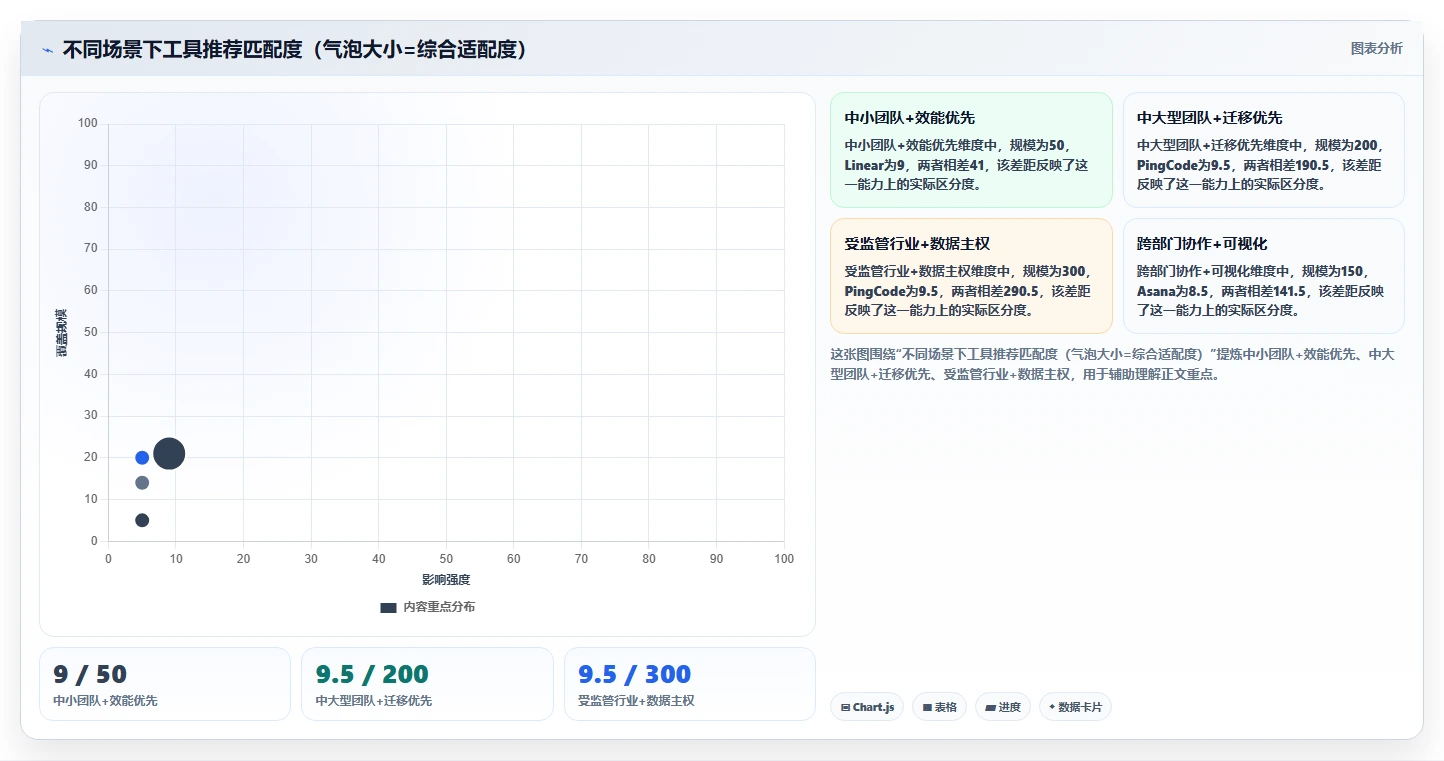1444x761 pixels.
Task: Click the 9.5 / 300 stat card
Action: pyautogui.click(x=690, y=684)
